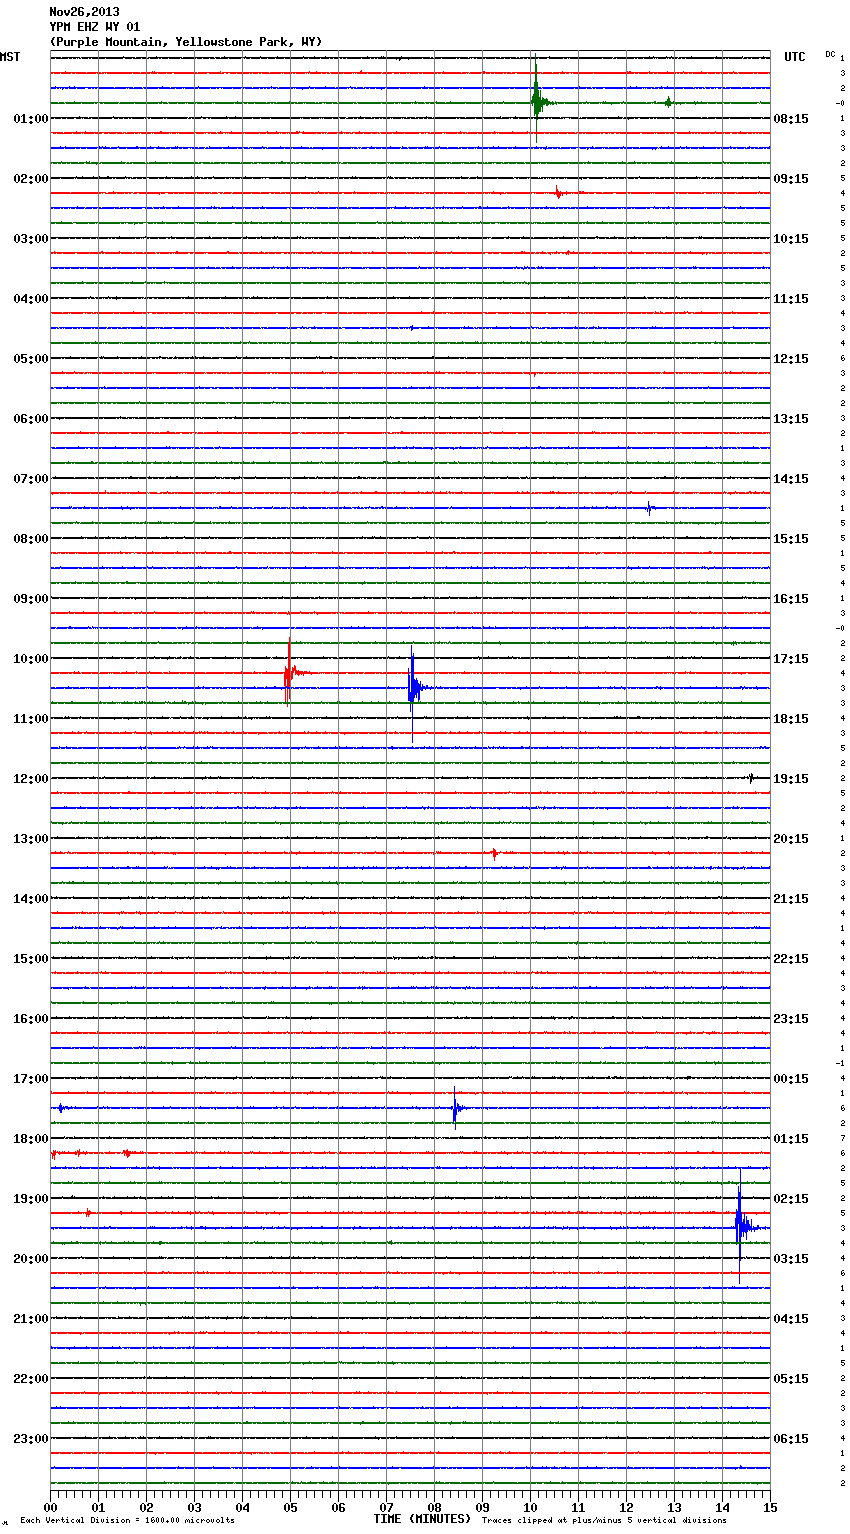Click the 05 minute axis tick label
This screenshot has height=1534, width=850.
pyautogui.click(x=290, y=1507)
